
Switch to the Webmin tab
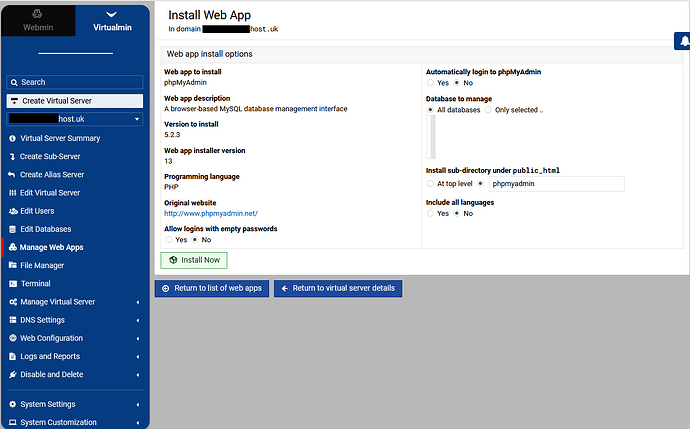pyautogui.click(x=38, y=21)
